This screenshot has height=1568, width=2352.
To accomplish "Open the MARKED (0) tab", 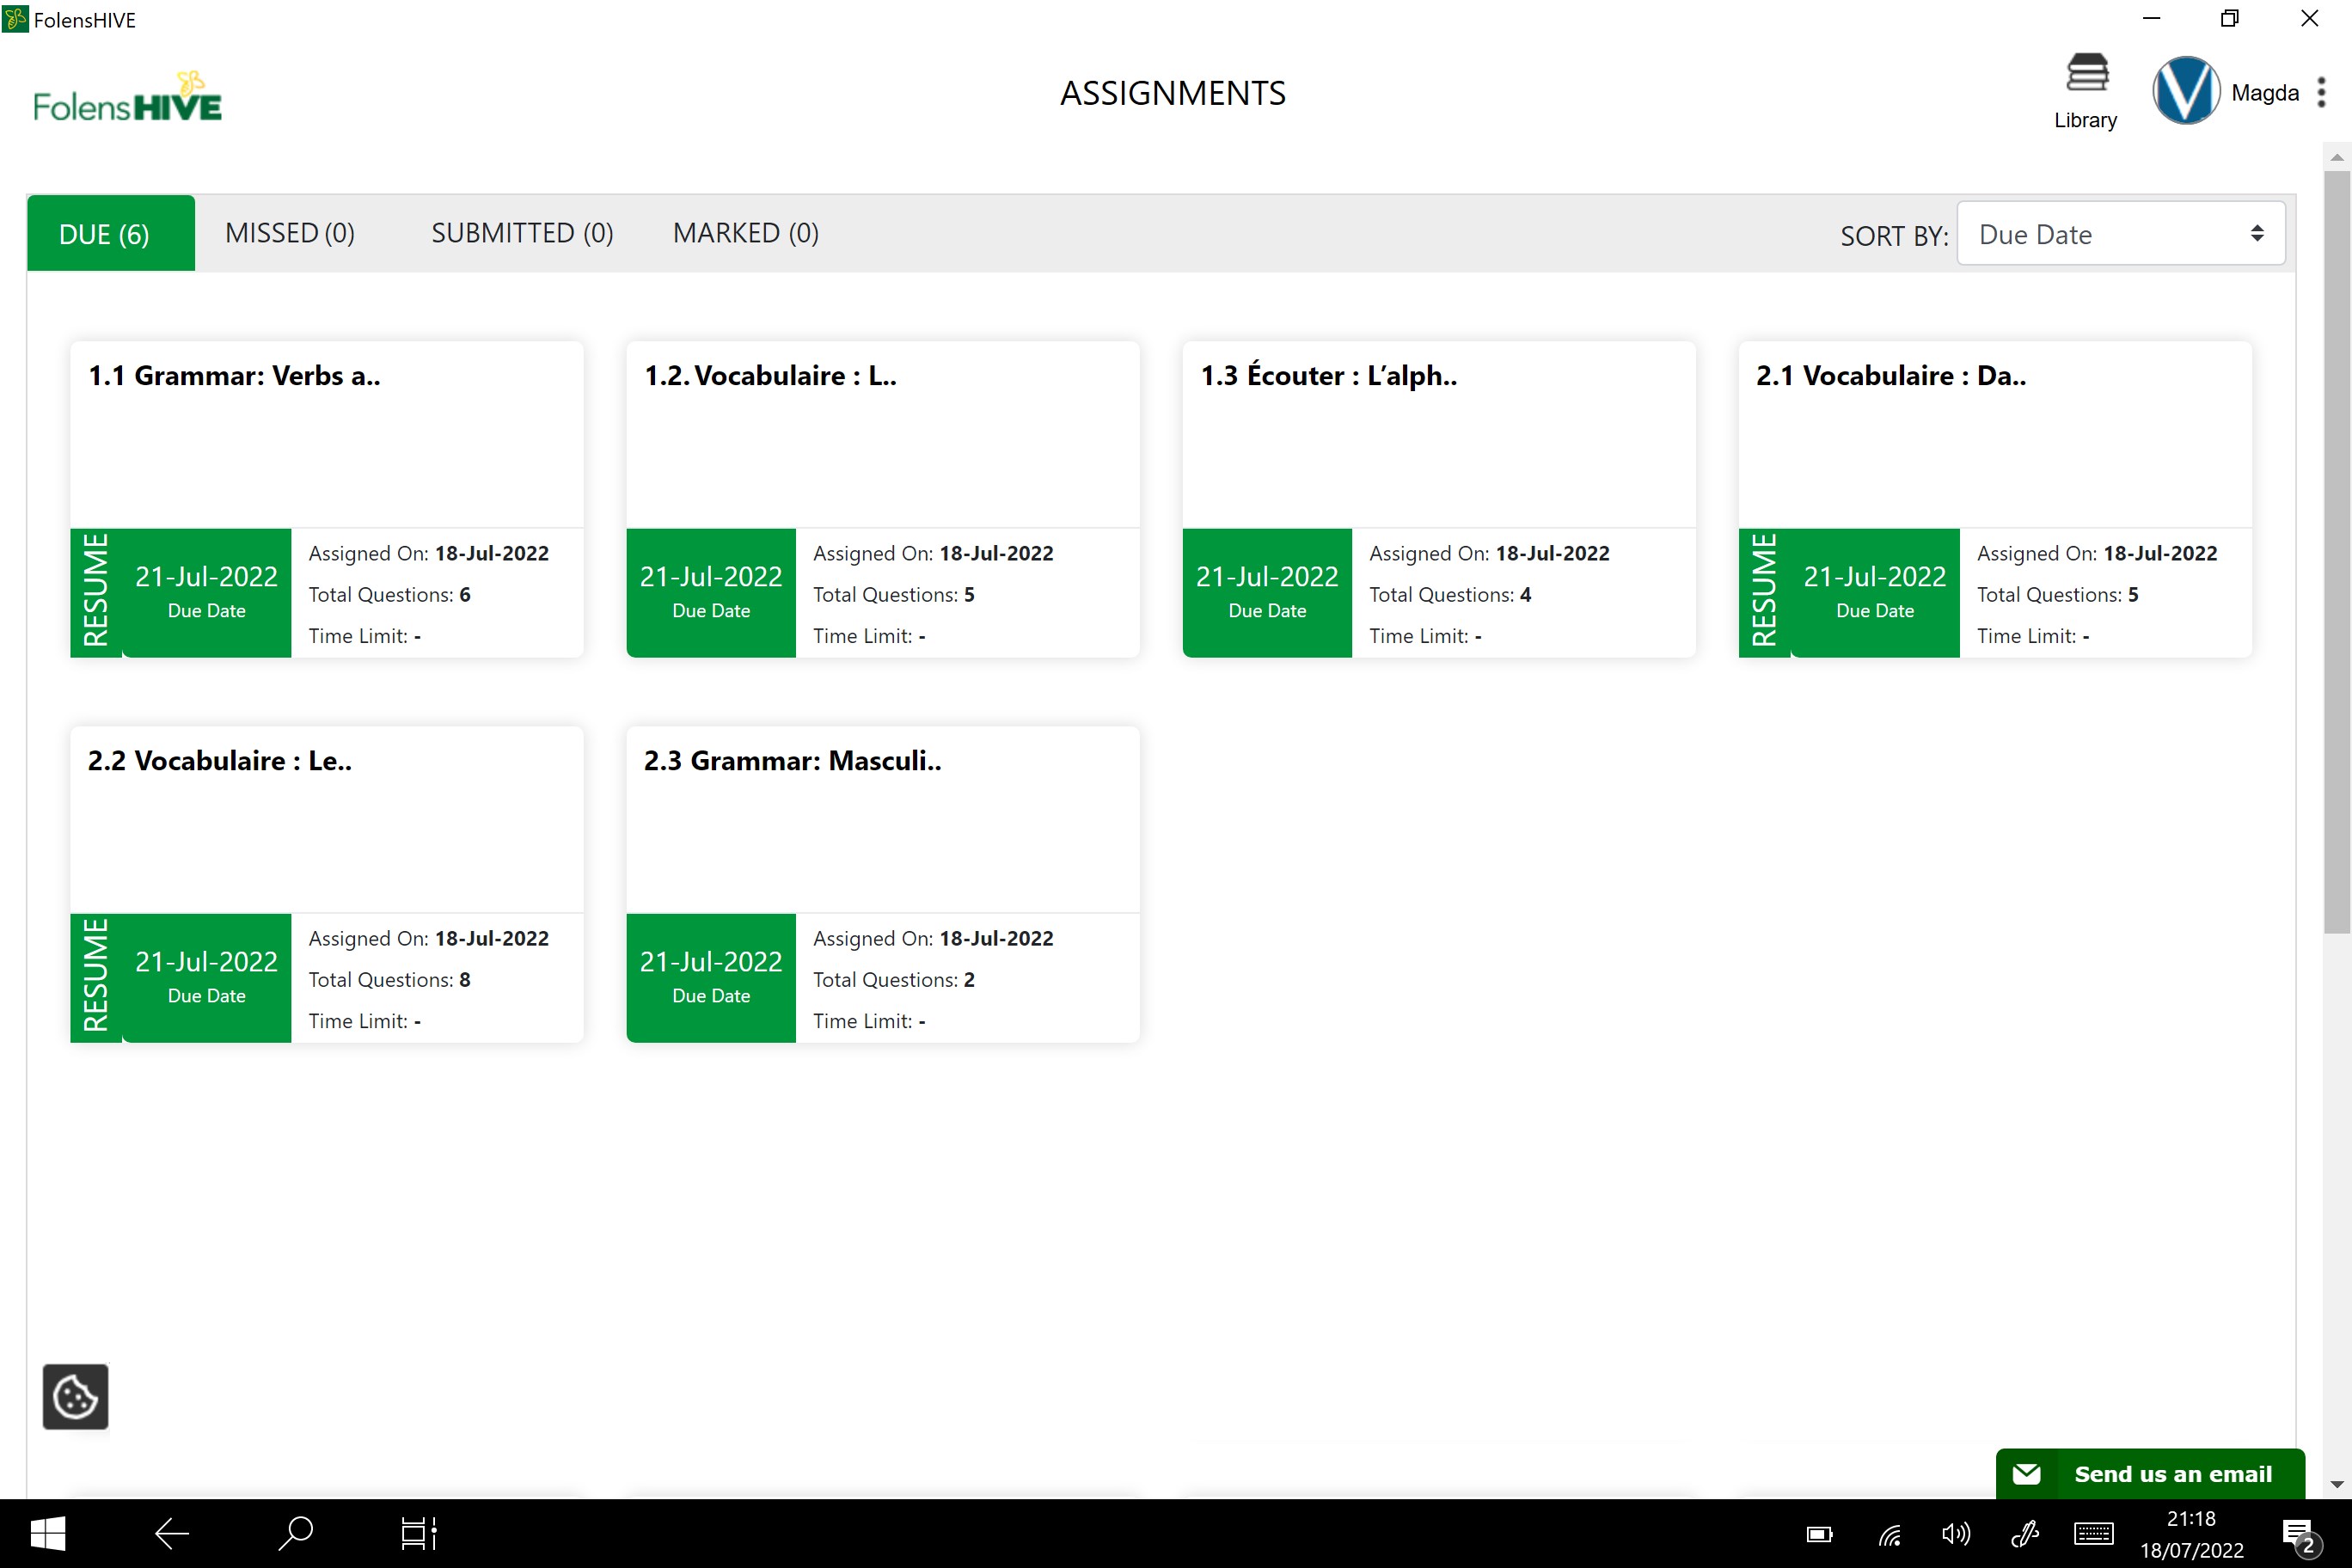I will pos(745,233).
